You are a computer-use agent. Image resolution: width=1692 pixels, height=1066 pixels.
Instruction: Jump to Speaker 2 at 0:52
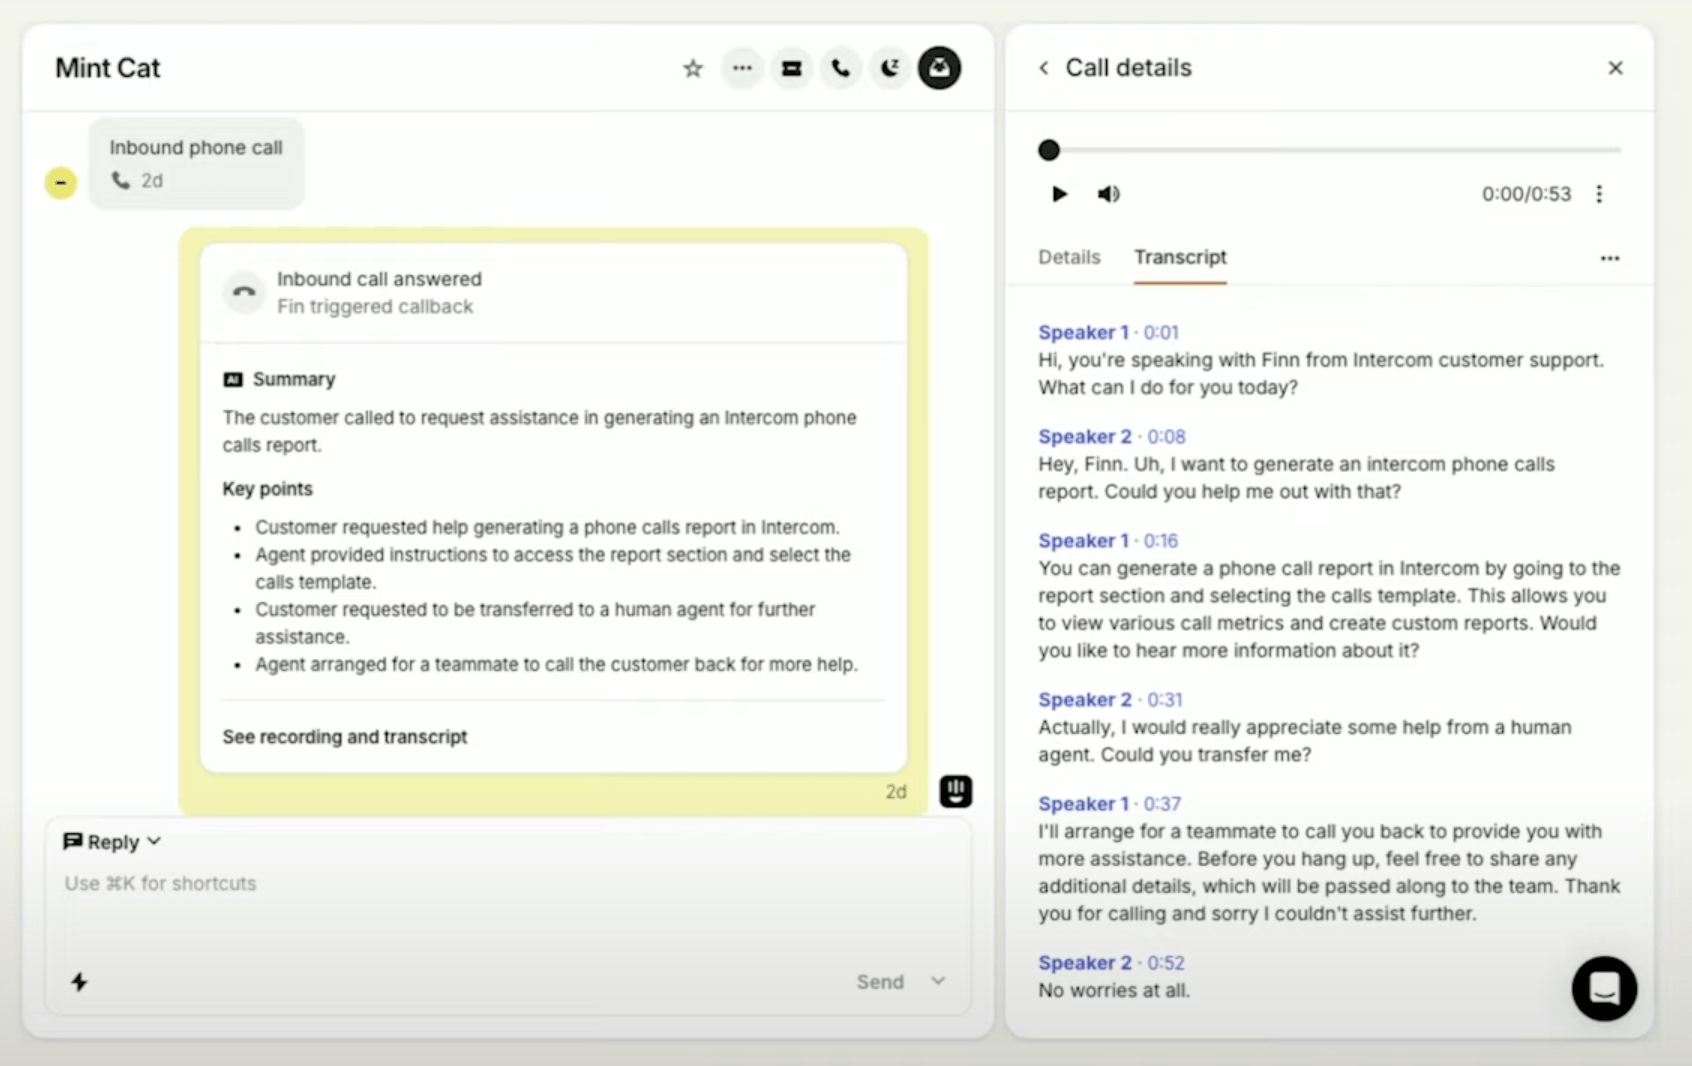(1111, 962)
